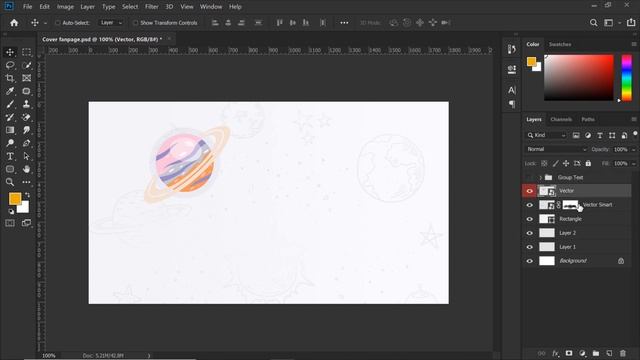Hide the Layer 2 layer

click(530, 233)
